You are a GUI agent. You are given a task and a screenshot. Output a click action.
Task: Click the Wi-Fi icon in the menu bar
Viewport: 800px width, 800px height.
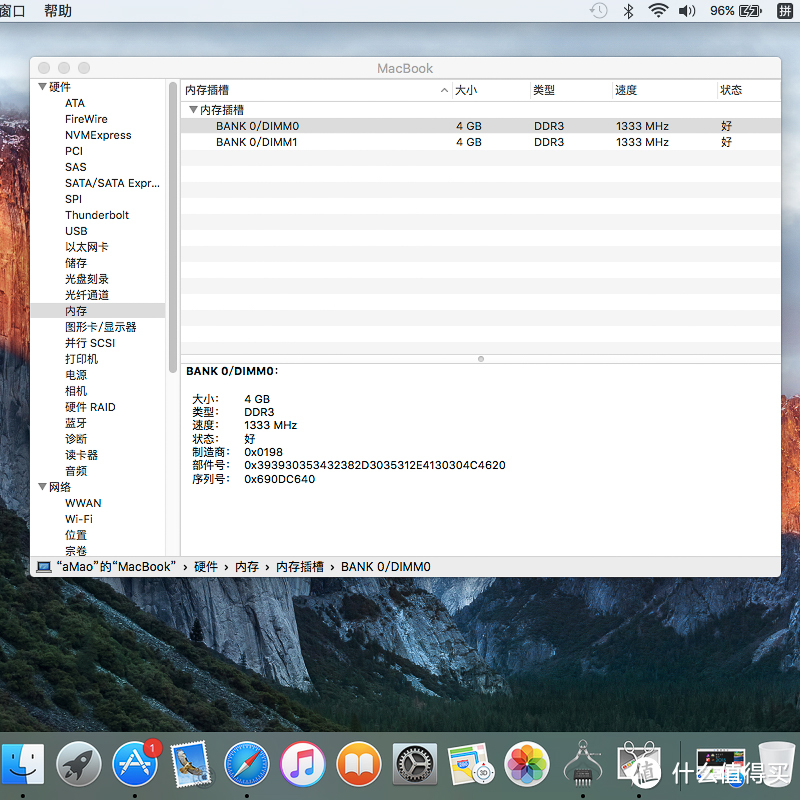(658, 11)
